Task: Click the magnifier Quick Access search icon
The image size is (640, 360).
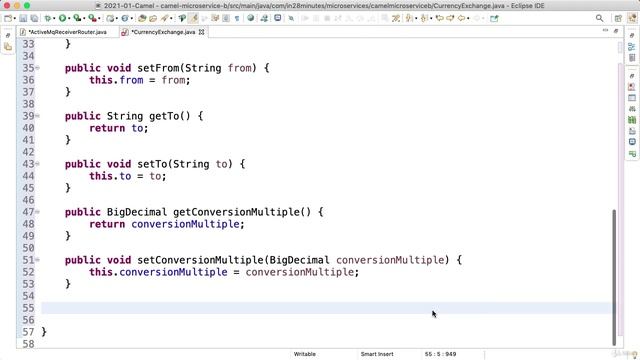Action: coord(599,18)
